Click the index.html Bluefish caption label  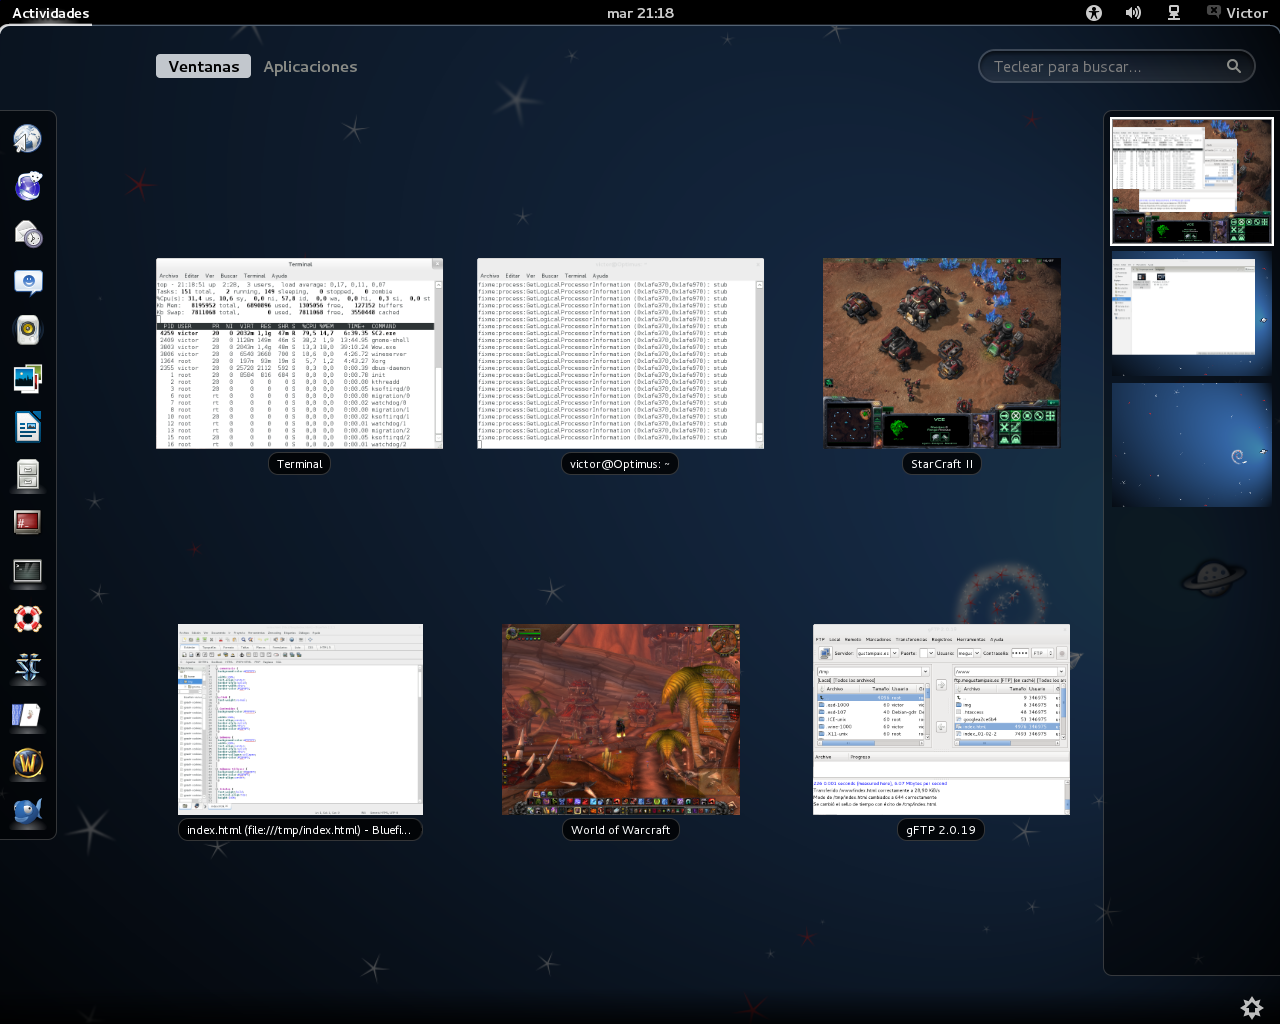click(300, 830)
